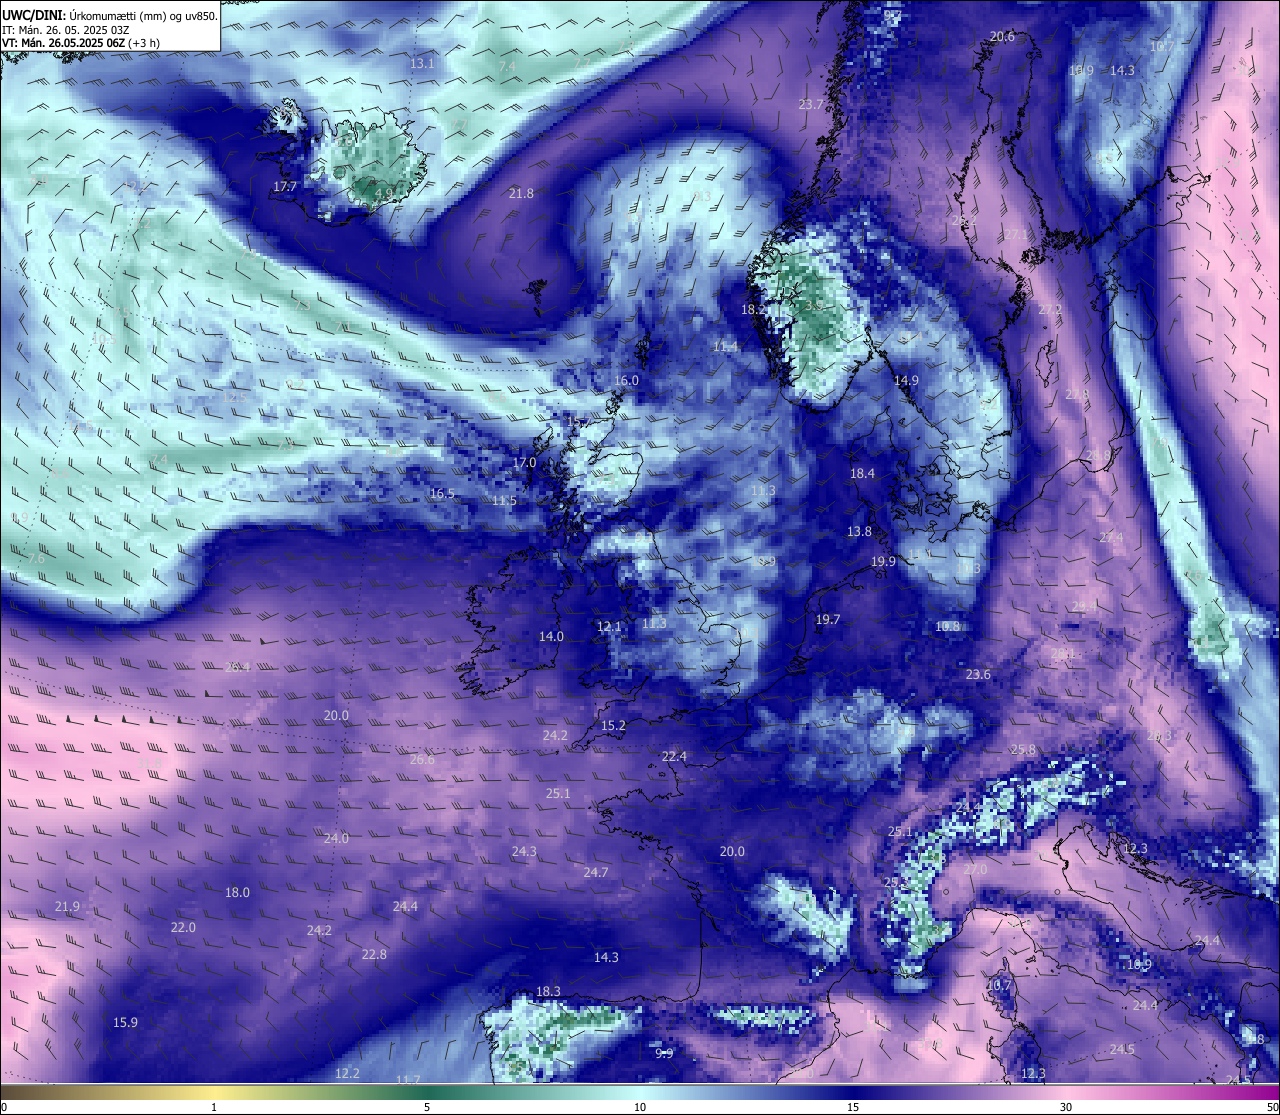Click the 17.7 value west of Iceland

coord(285,187)
